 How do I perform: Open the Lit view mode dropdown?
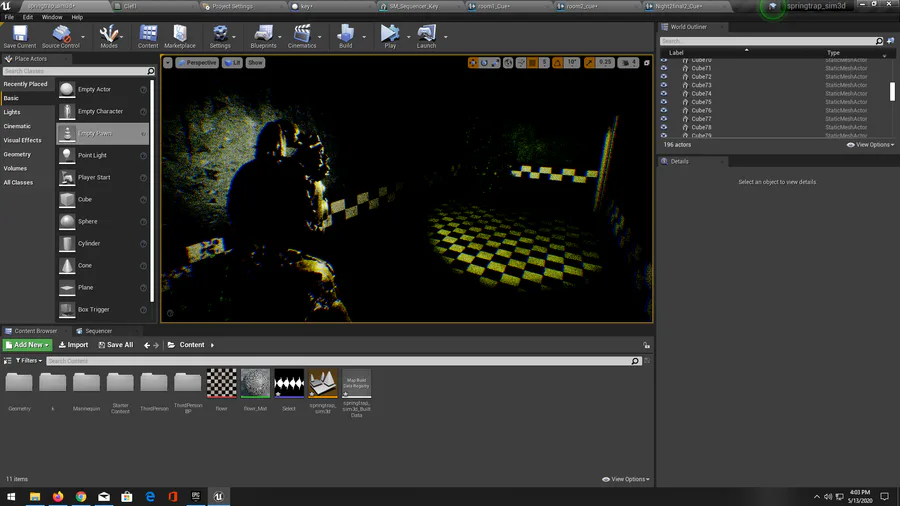(232, 62)
